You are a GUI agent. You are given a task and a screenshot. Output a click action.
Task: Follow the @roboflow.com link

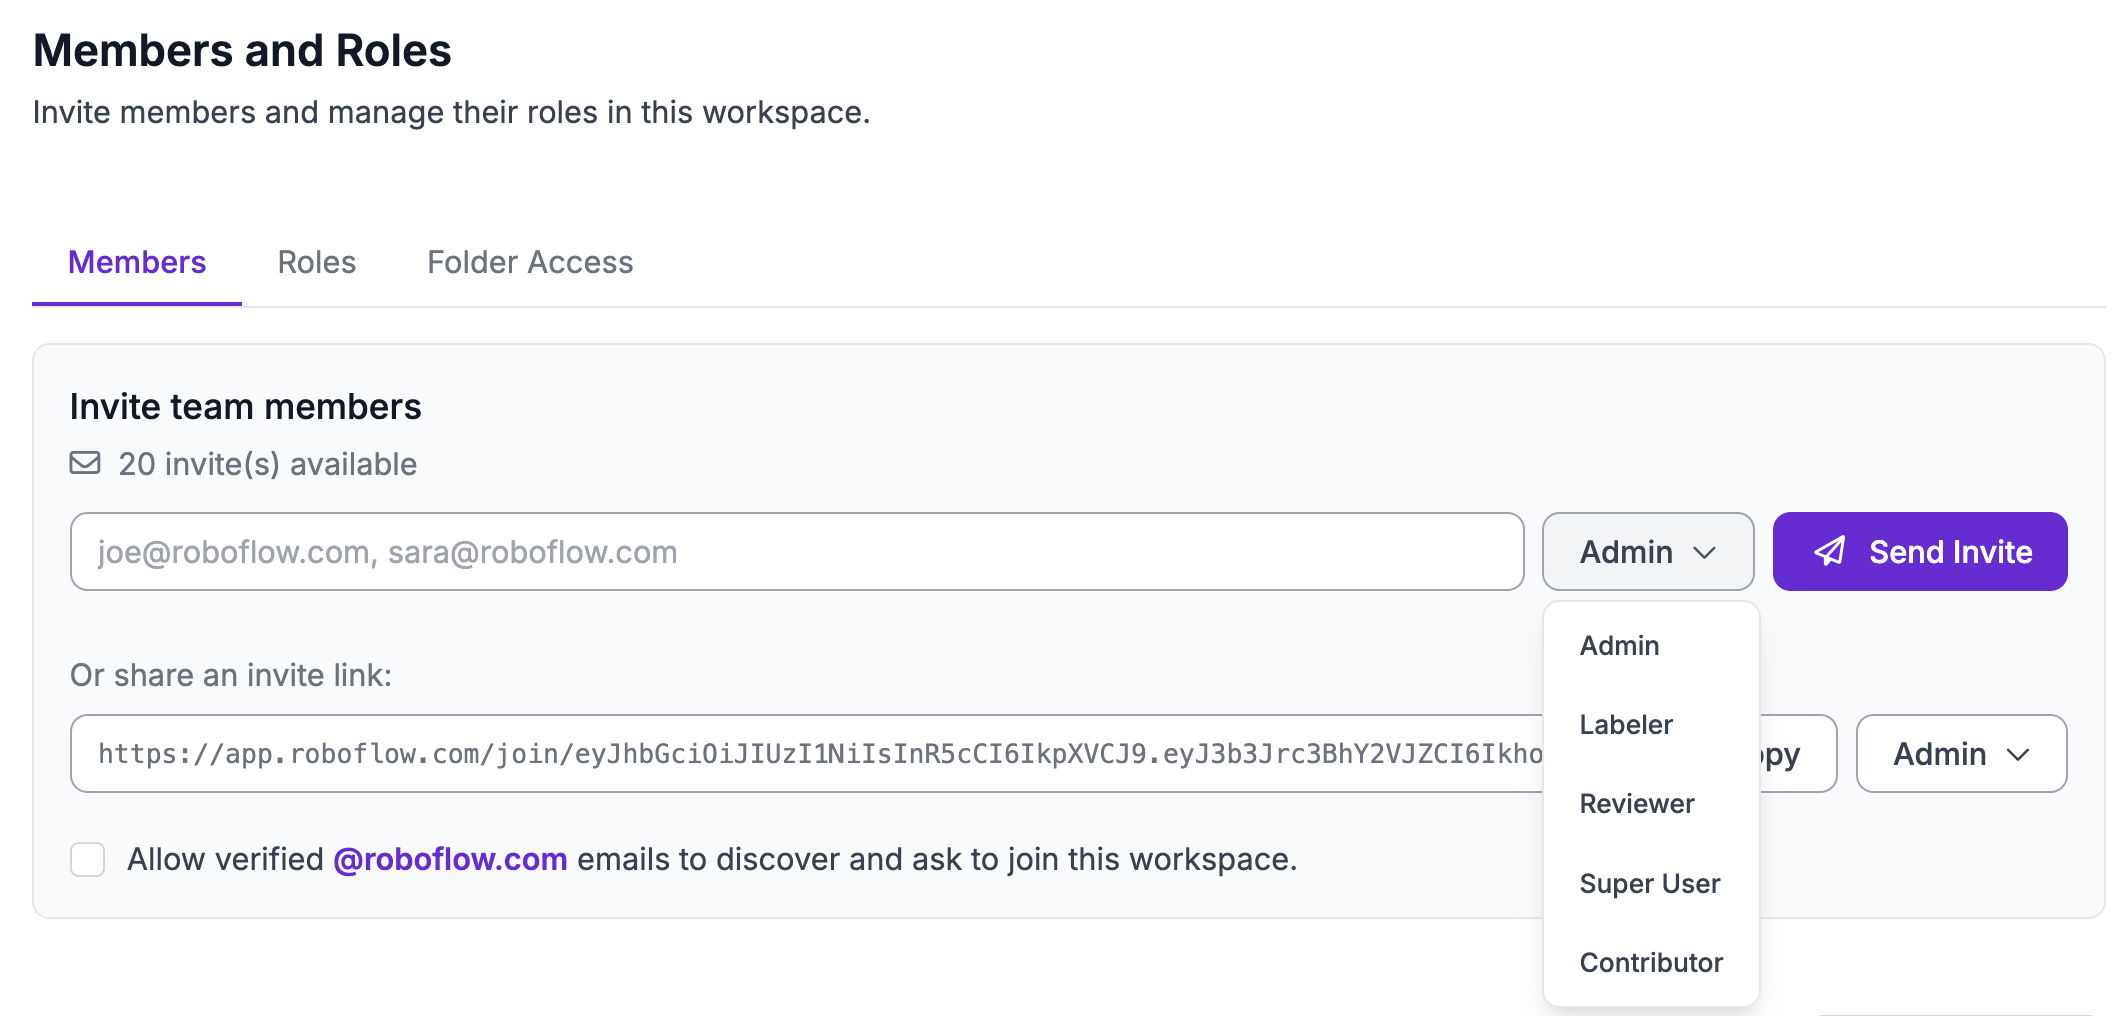click(450, 859)
